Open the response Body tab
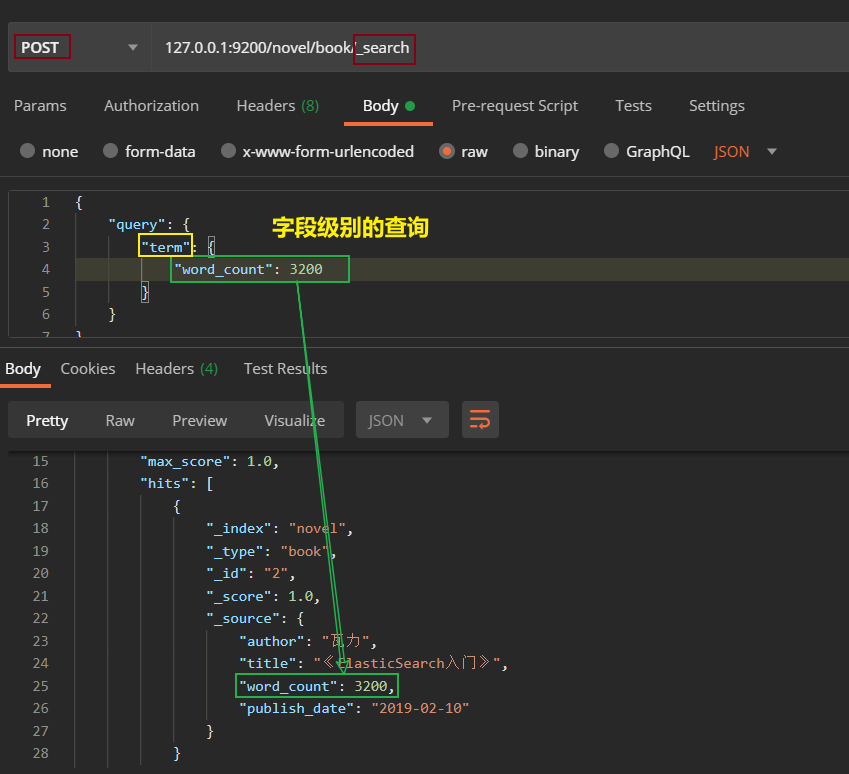 click(23, 369)
